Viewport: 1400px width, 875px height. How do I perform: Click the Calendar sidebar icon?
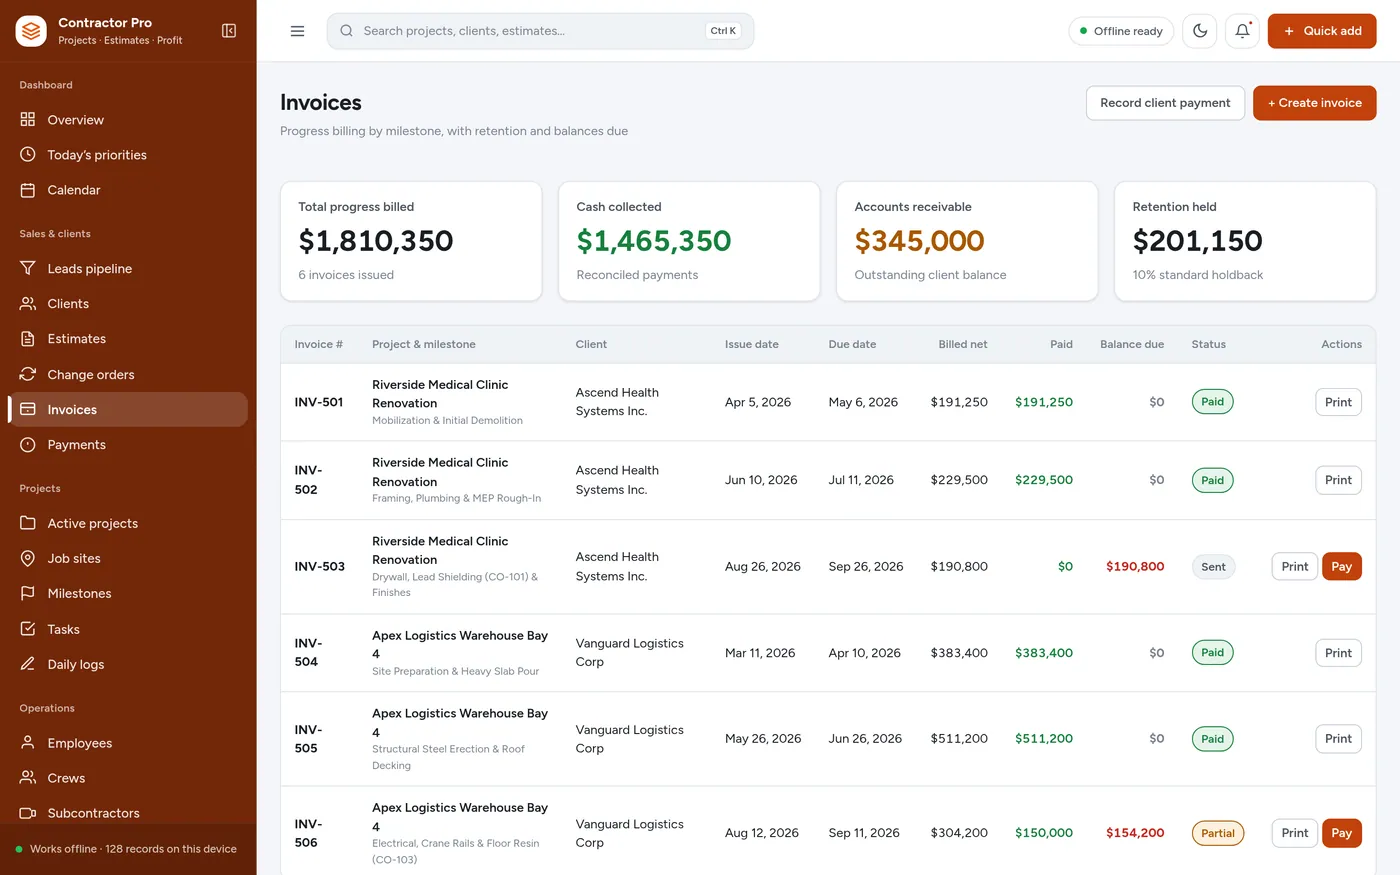tap(28, 190)
